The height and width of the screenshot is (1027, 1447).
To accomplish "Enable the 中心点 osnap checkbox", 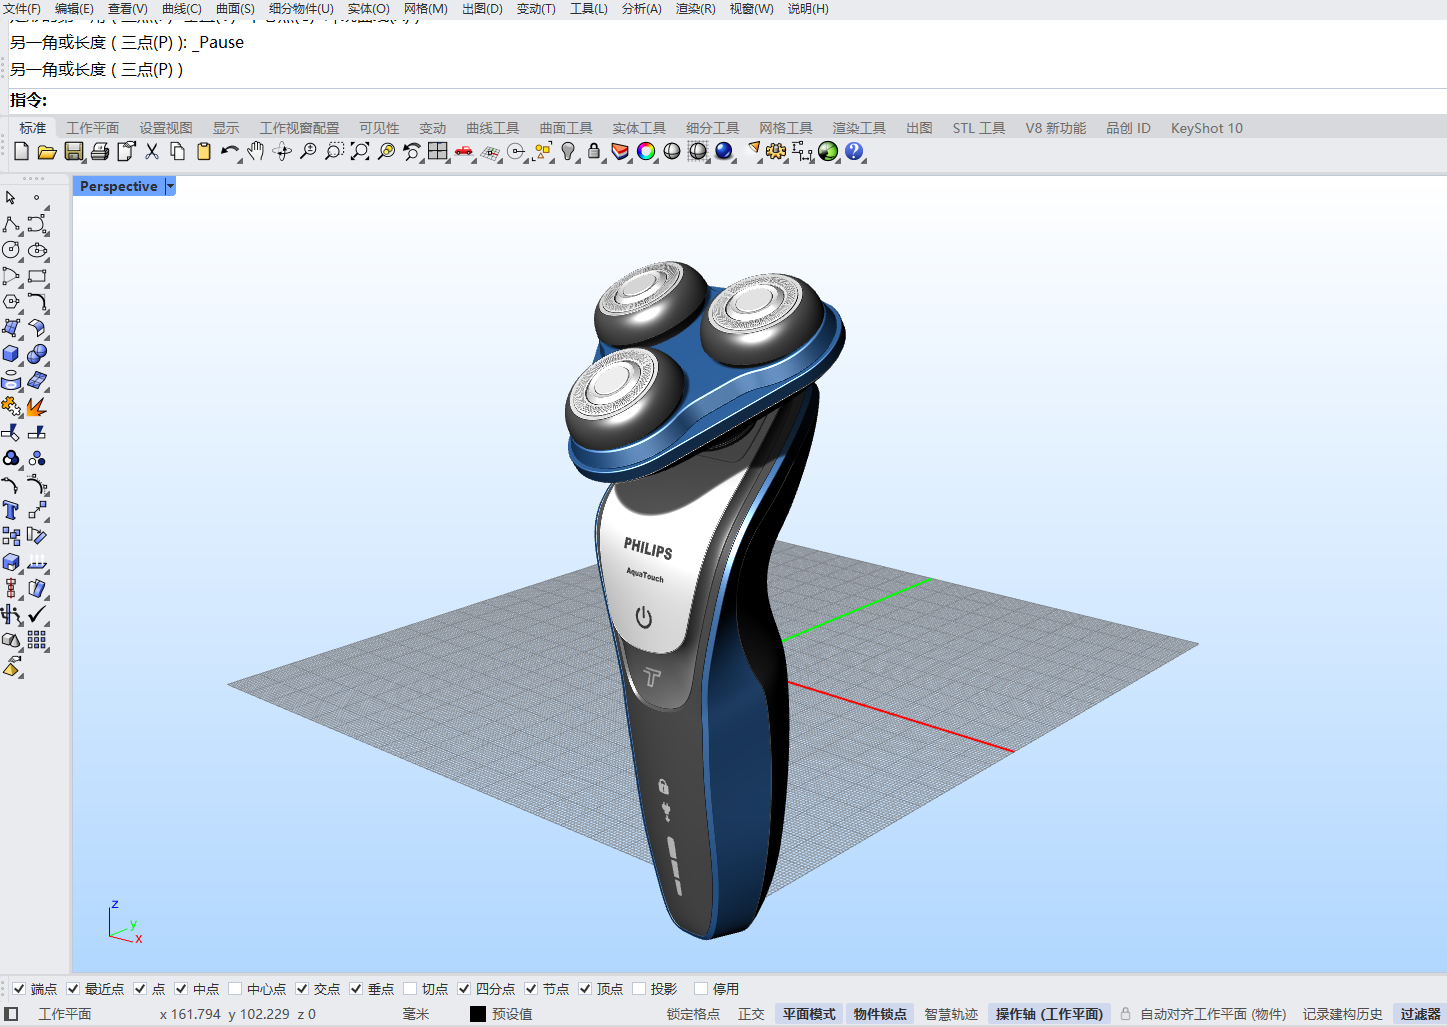I will click(235, 989).
